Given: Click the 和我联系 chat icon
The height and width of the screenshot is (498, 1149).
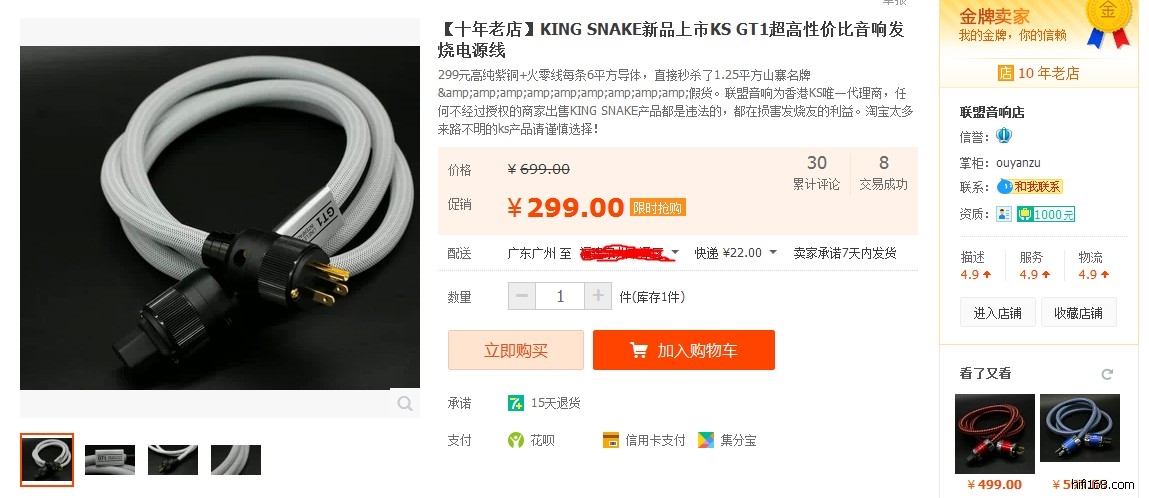Looking at the screenshot, I should (1029, 186).
